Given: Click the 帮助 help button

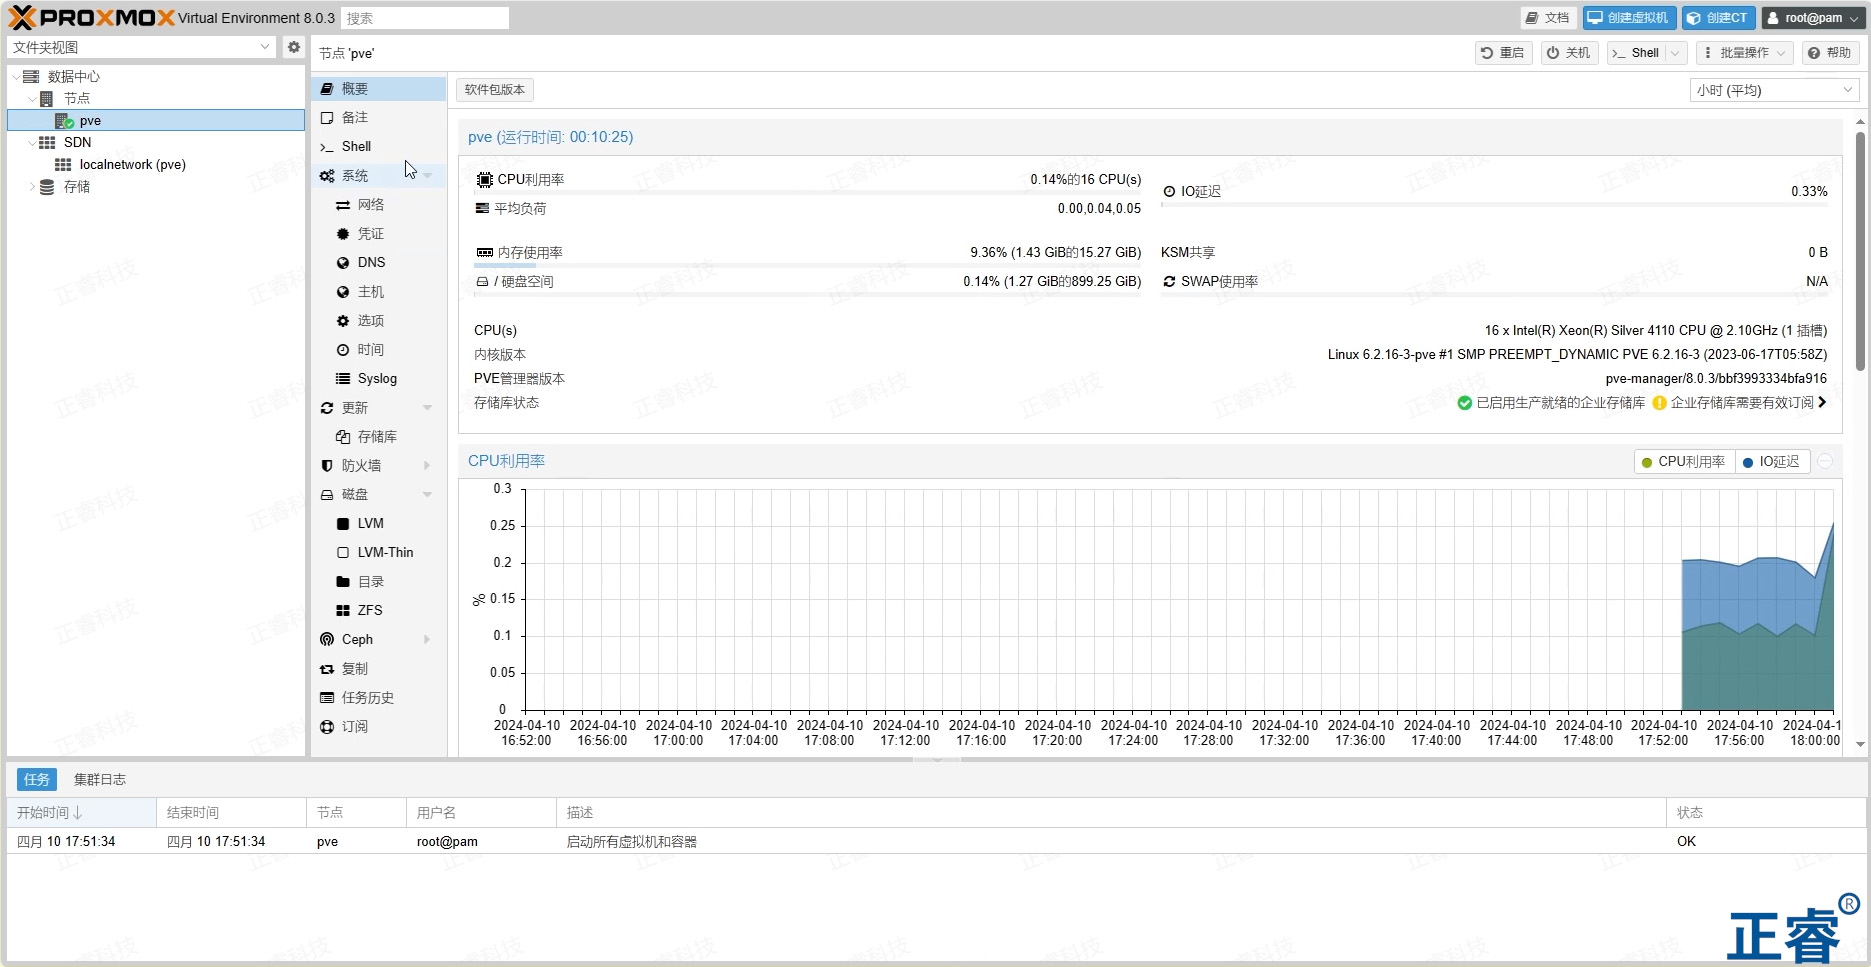Looking at the screenshot, I should pyautogui.click(x=1830, y=53).
